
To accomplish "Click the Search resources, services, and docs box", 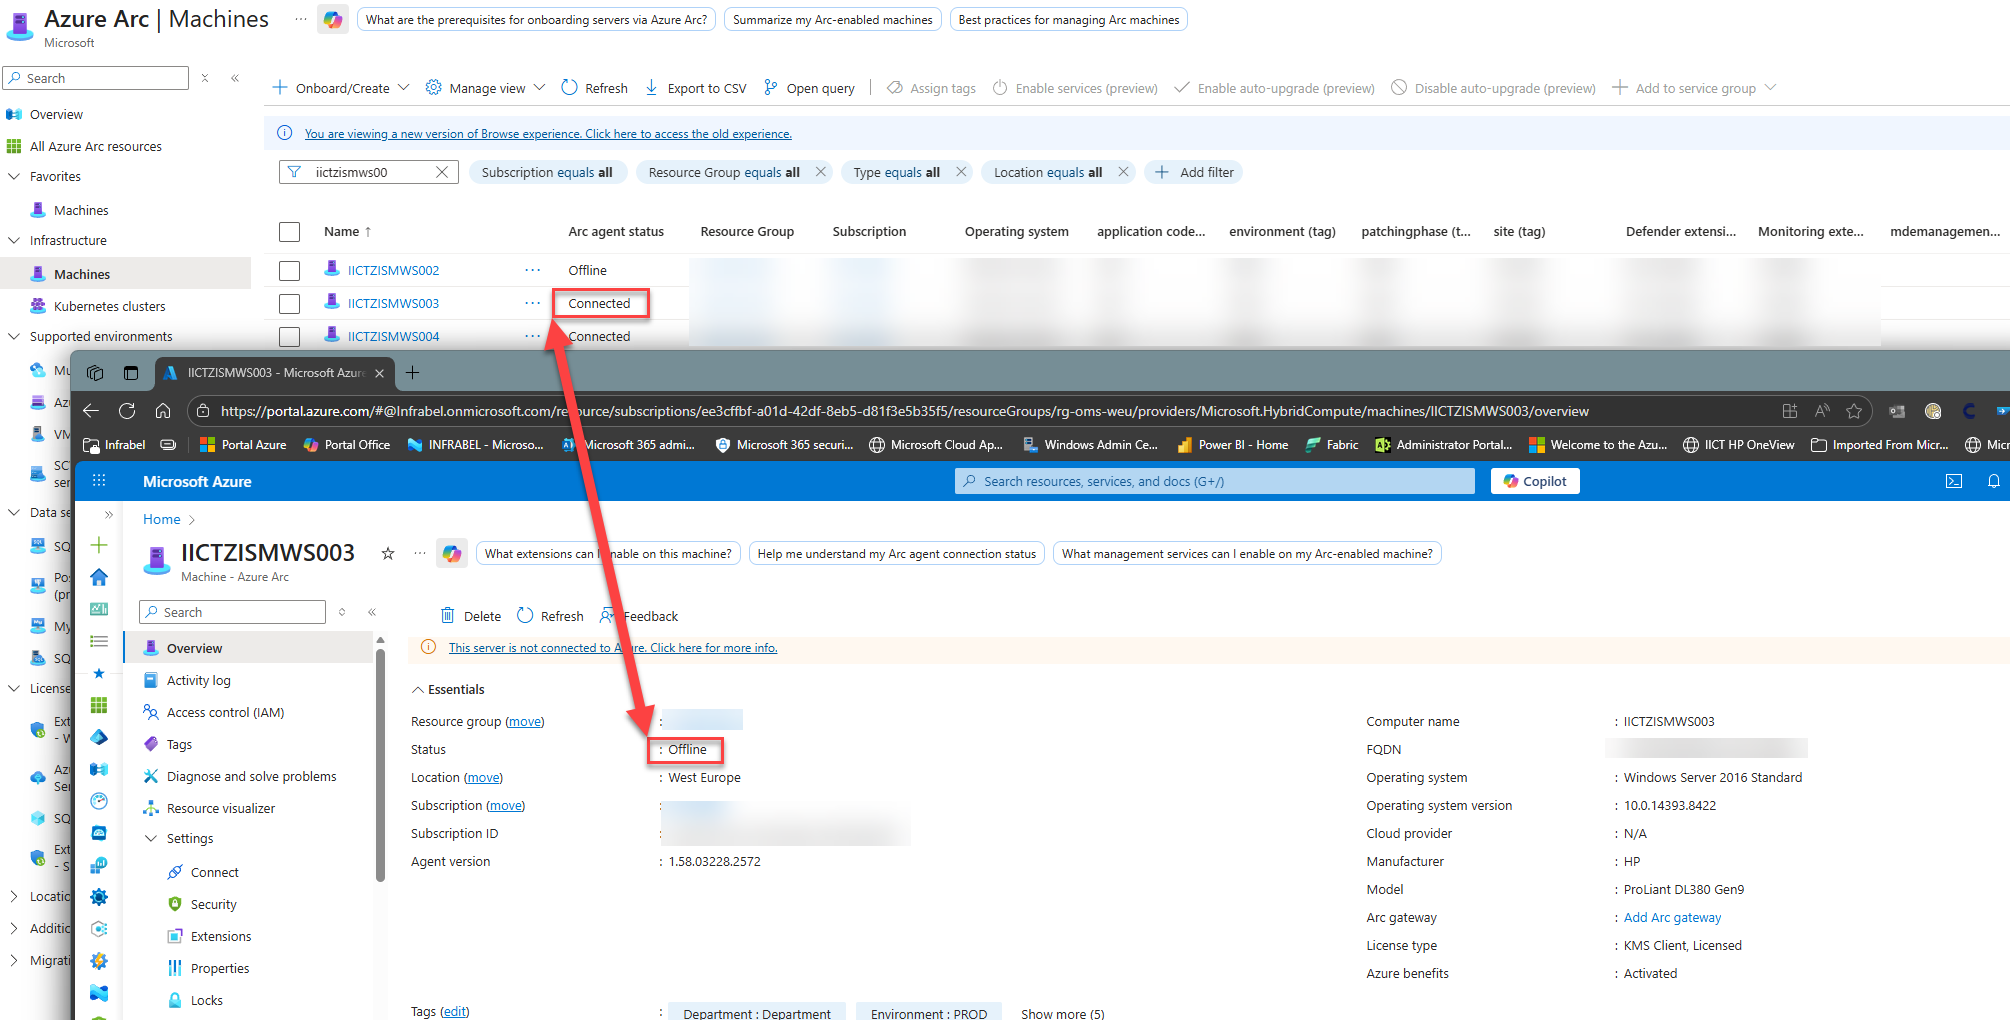I will 1215,481.
